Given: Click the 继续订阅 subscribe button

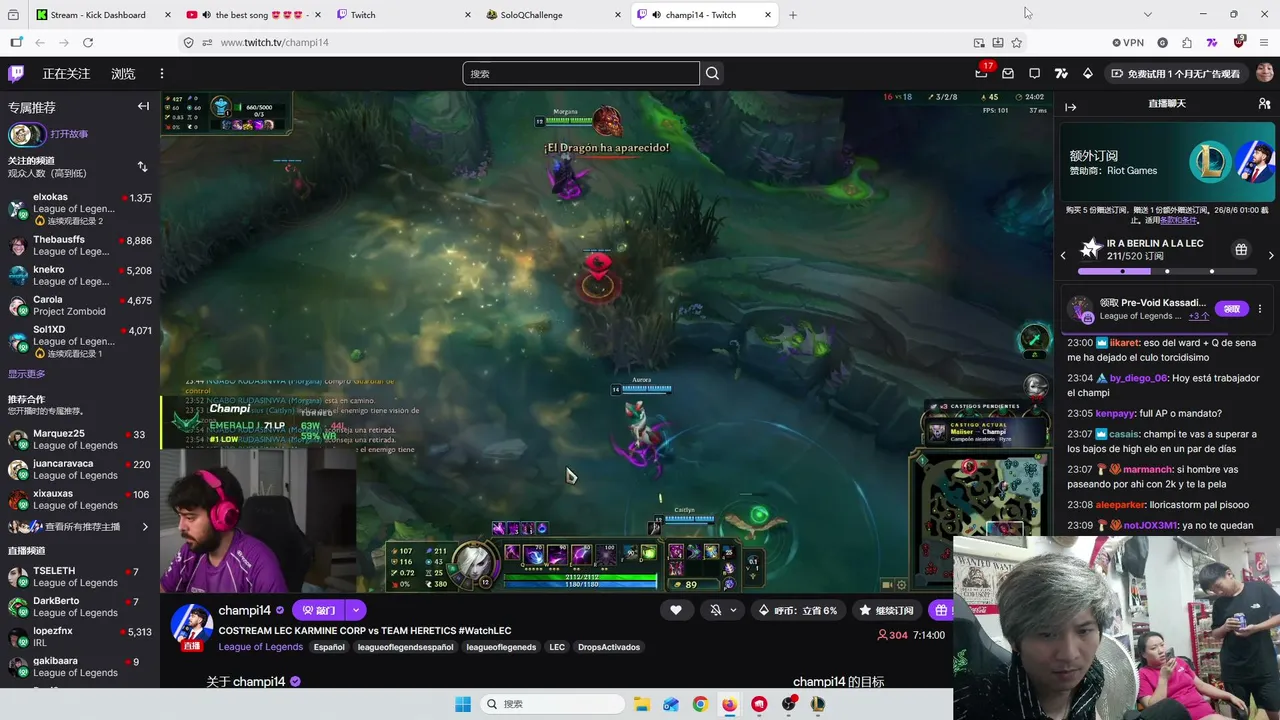Looking at the screenshot, I should coord(886,610).
